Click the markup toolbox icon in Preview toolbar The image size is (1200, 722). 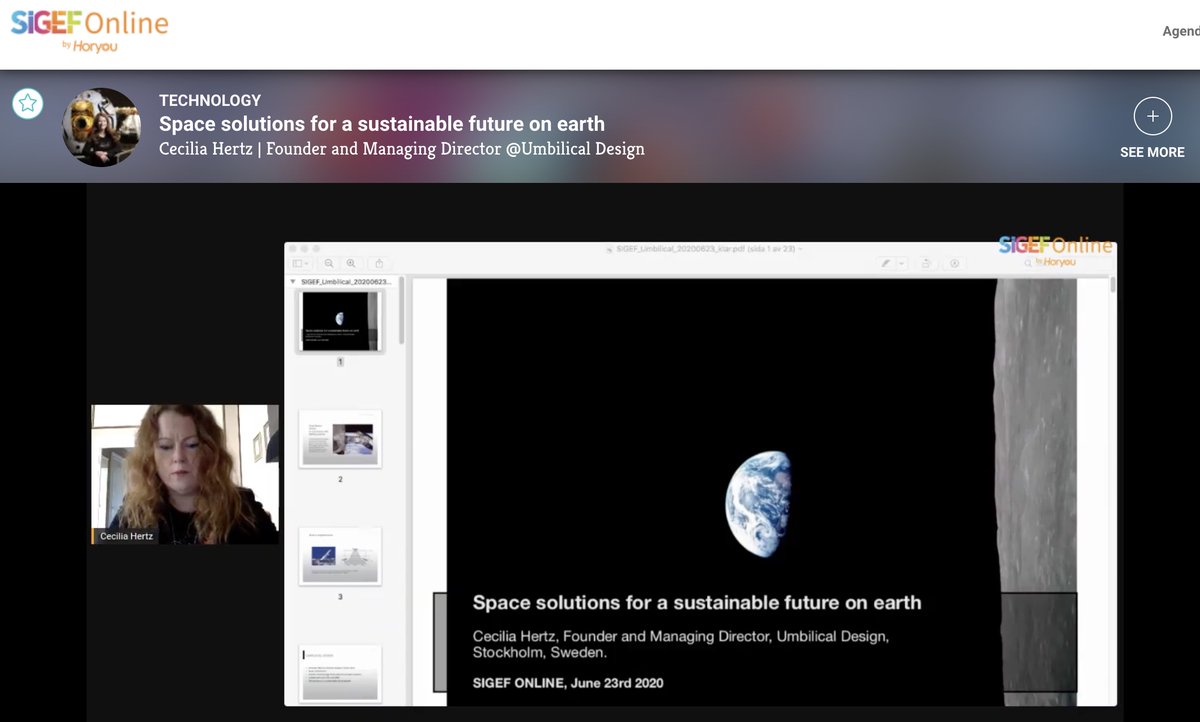(x=955, y=263)
